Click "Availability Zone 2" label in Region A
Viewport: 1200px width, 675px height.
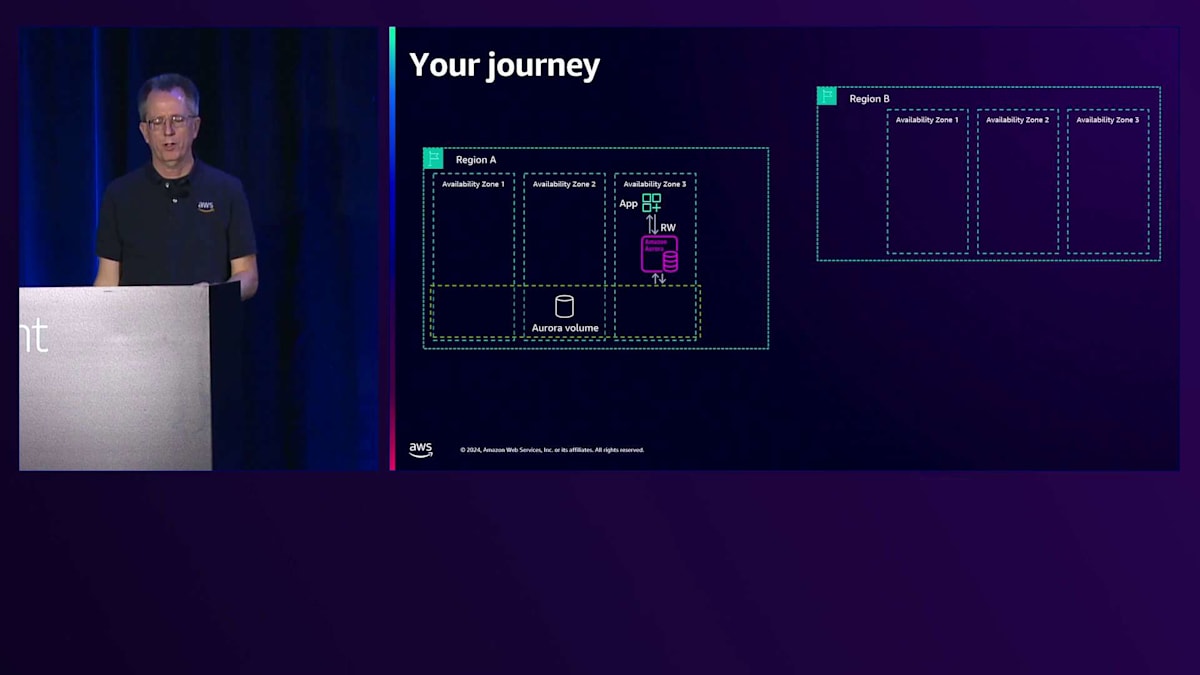coord(564,184)
